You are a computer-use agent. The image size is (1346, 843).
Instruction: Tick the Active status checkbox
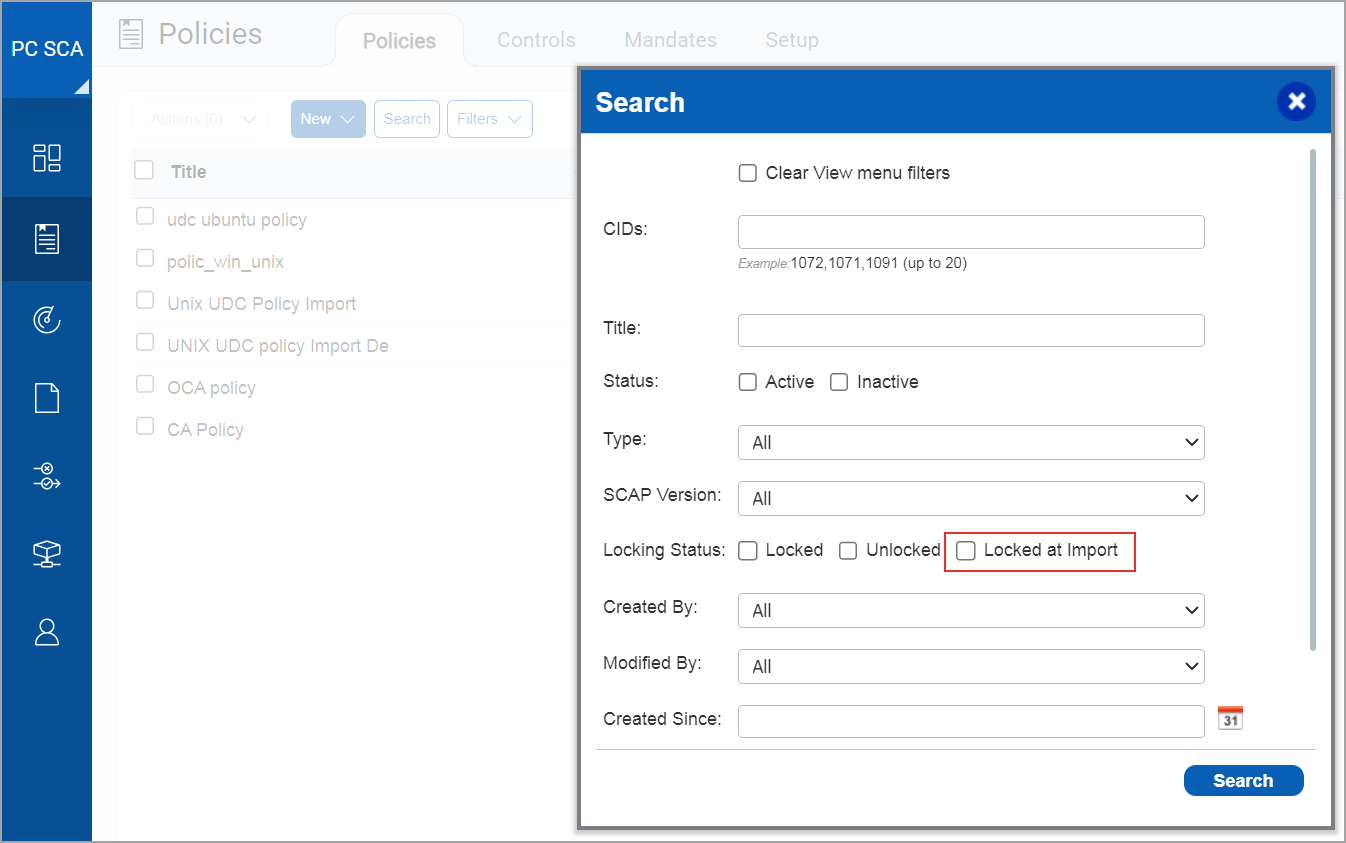(x=747, y=383)
